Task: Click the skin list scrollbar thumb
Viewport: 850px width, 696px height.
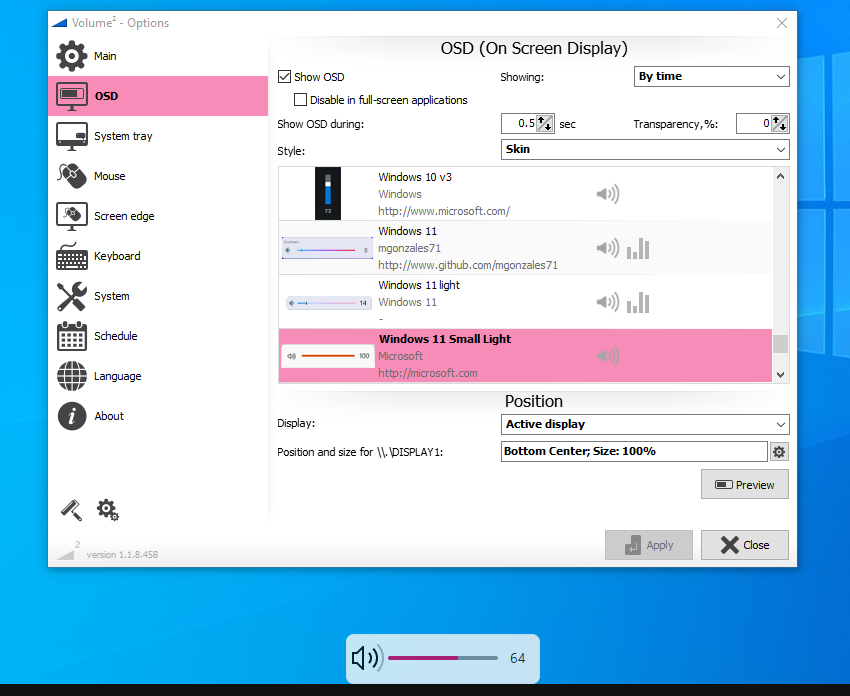Action: coord(780,344)
